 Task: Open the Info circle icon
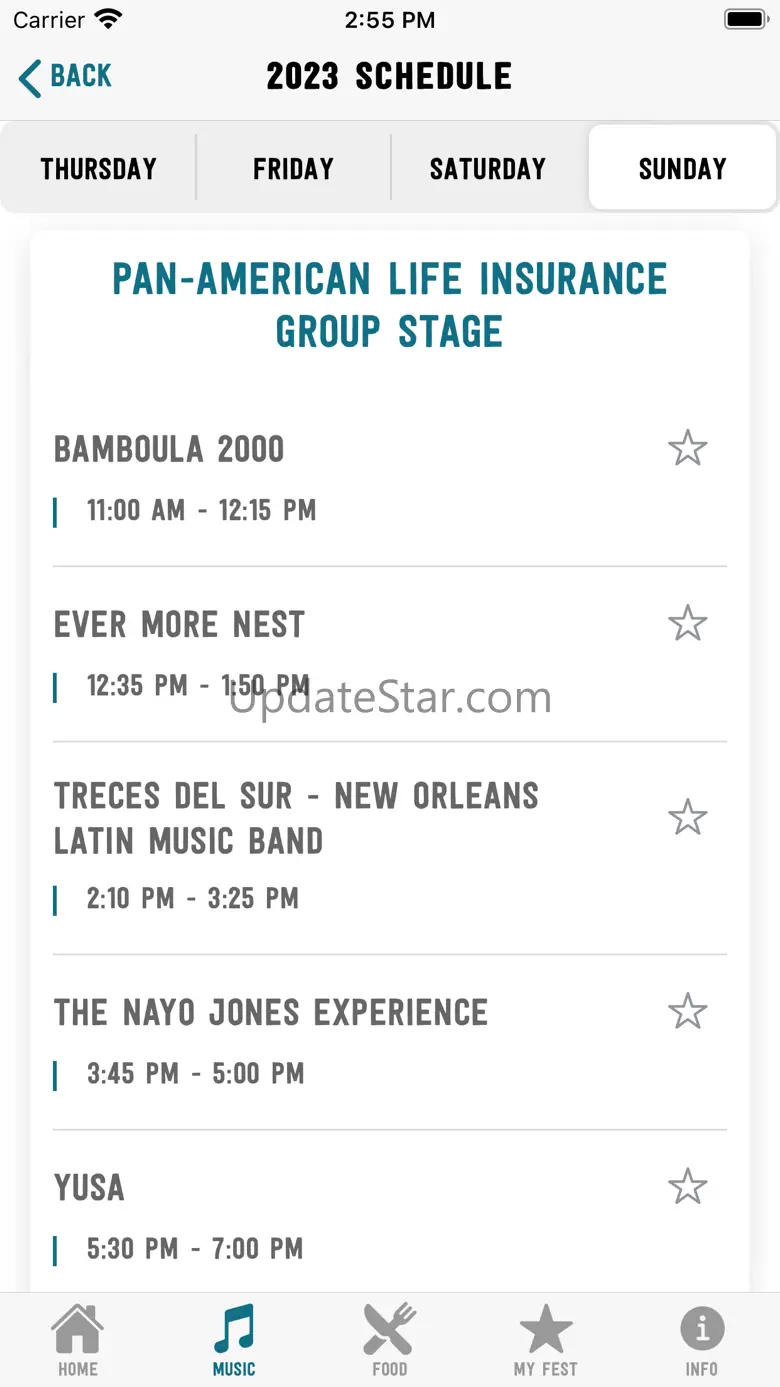click(x=702, y=1330)
